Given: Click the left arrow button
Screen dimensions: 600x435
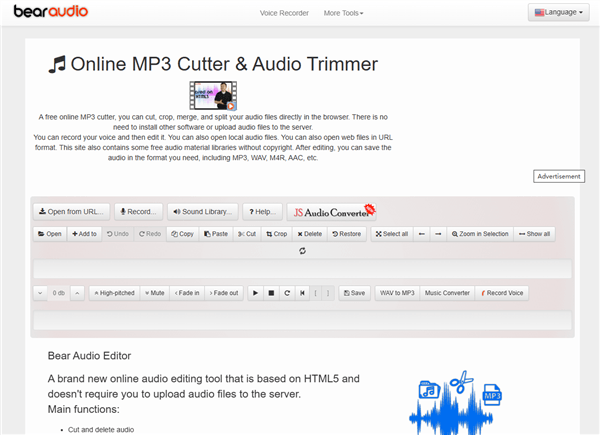Looking at the screenshot, I should pyautogui.click(x=422, y=234).
